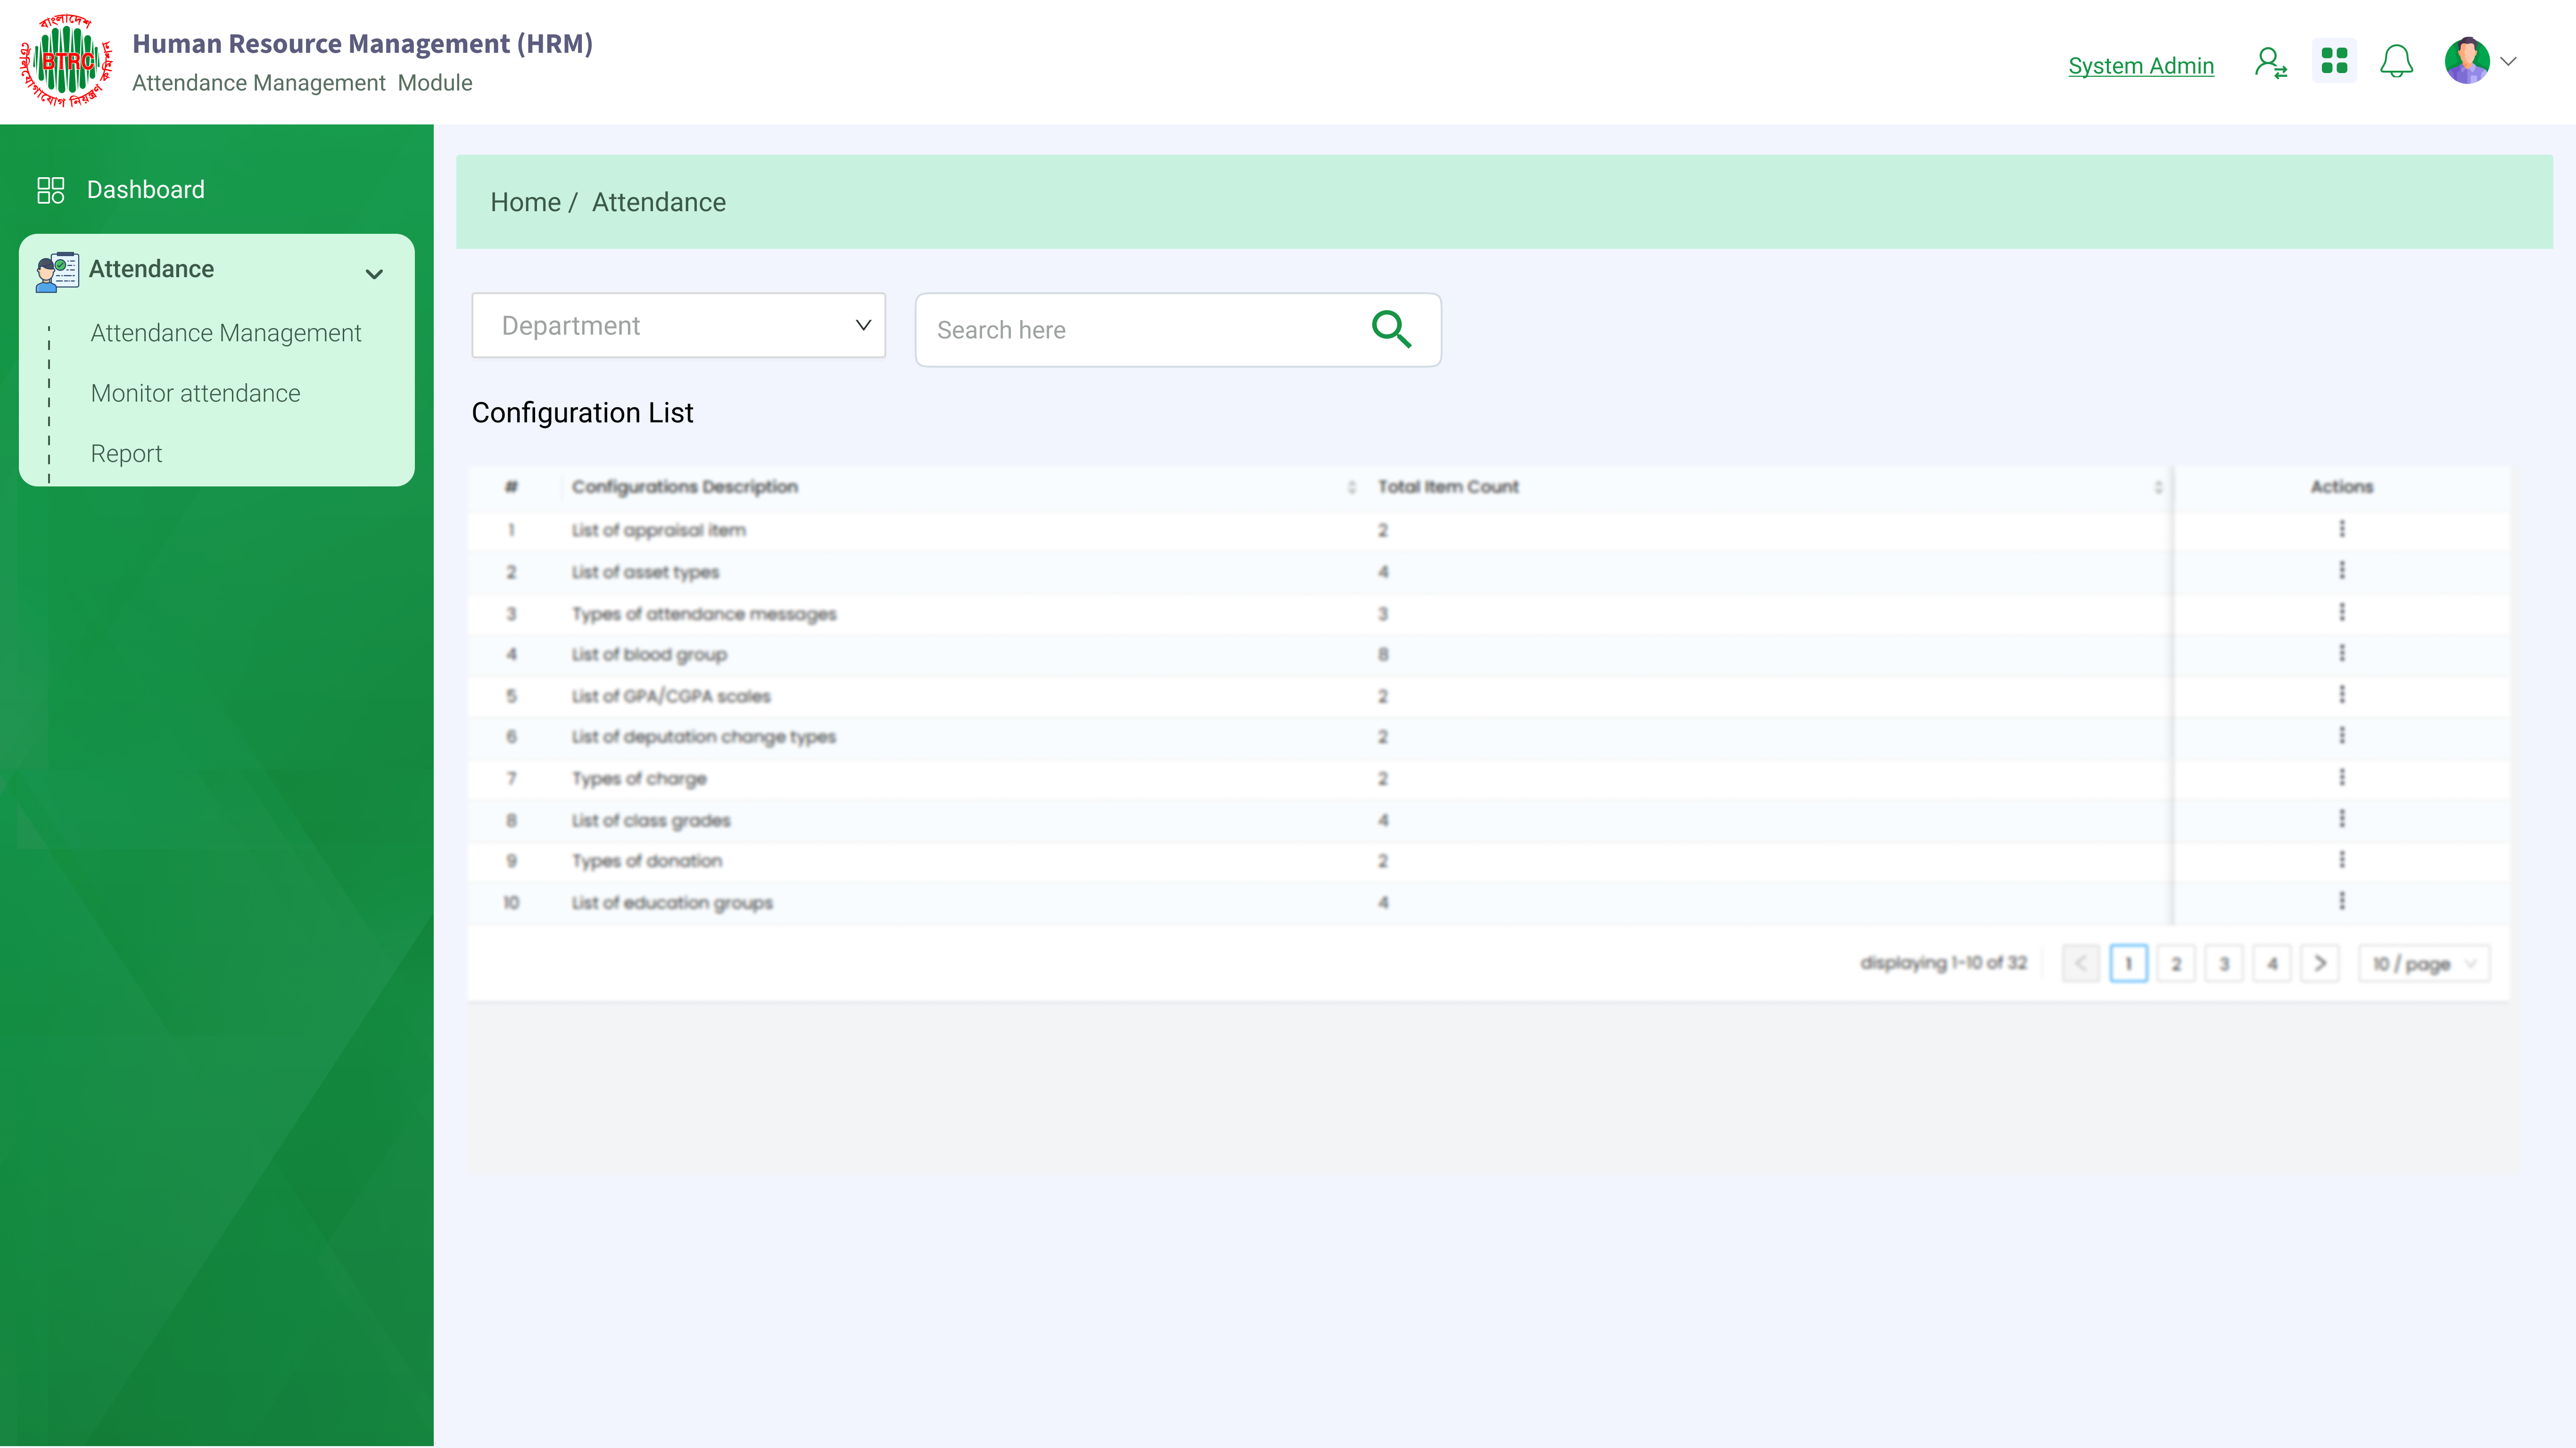Click the magnifier search icon
2576x1448 pixels.
1391,329
